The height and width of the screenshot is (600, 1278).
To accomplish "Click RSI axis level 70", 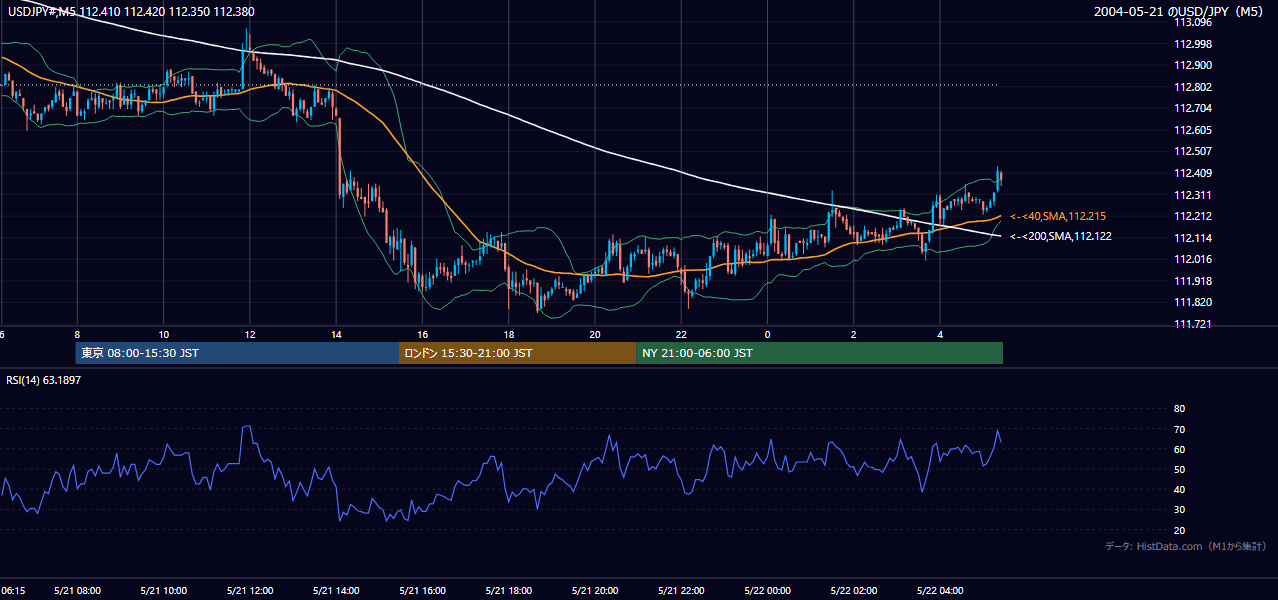I will click(1179, 429).
